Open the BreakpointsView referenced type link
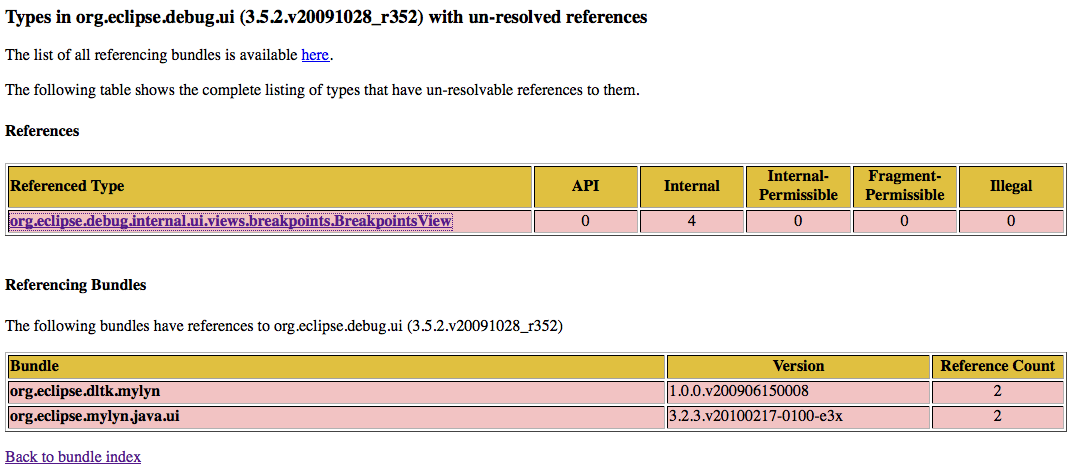1079x474 pixels. [x=231, y=221]
